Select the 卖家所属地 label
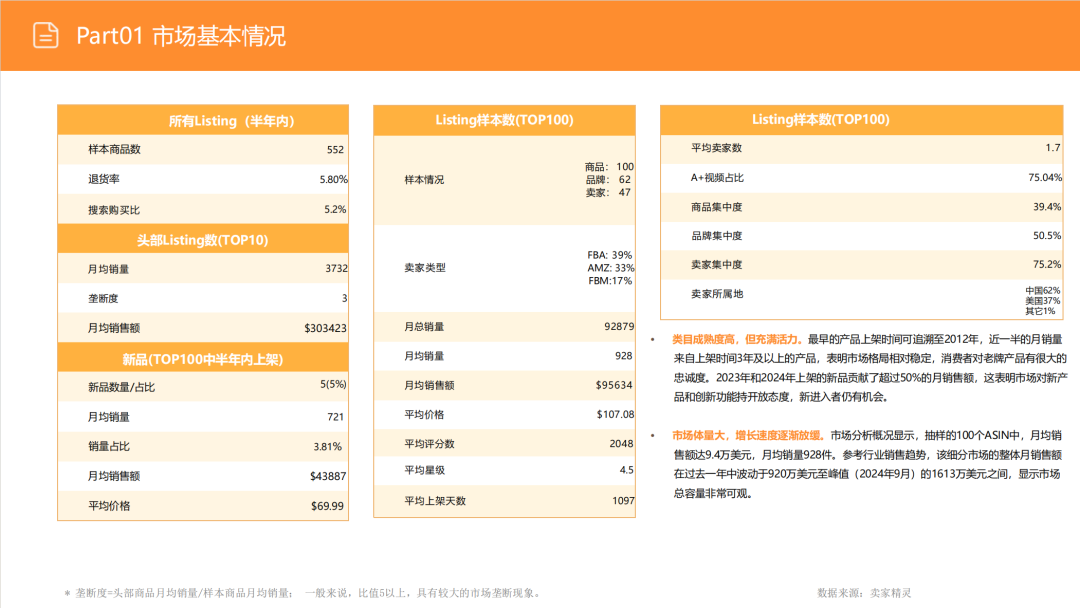This screenshot has height=608, width=1080. (717, 294)
